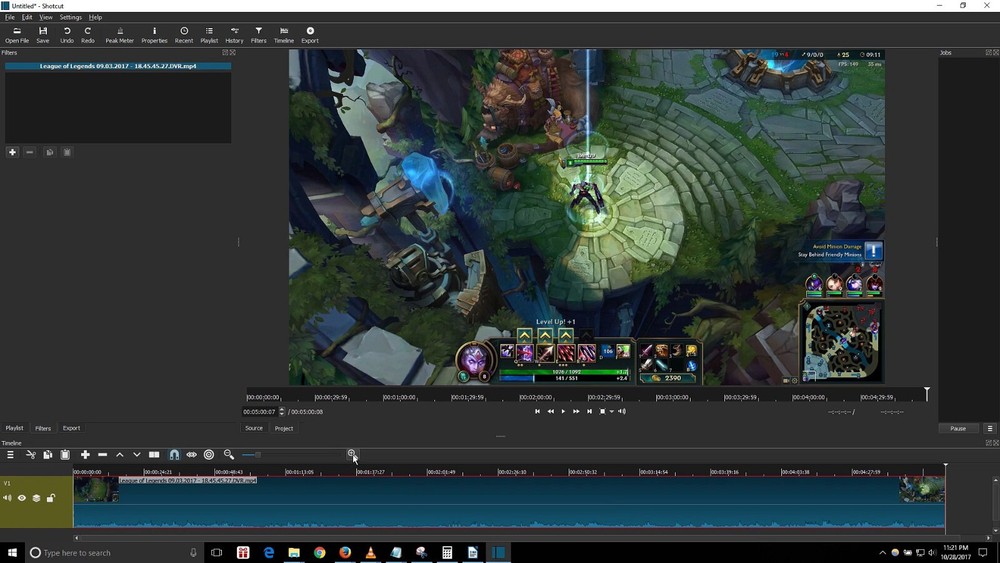This screenshot has width=1000, height=563.
Task: Click current timecode input field
Action: pyautogui.click(x=260, y=412)
